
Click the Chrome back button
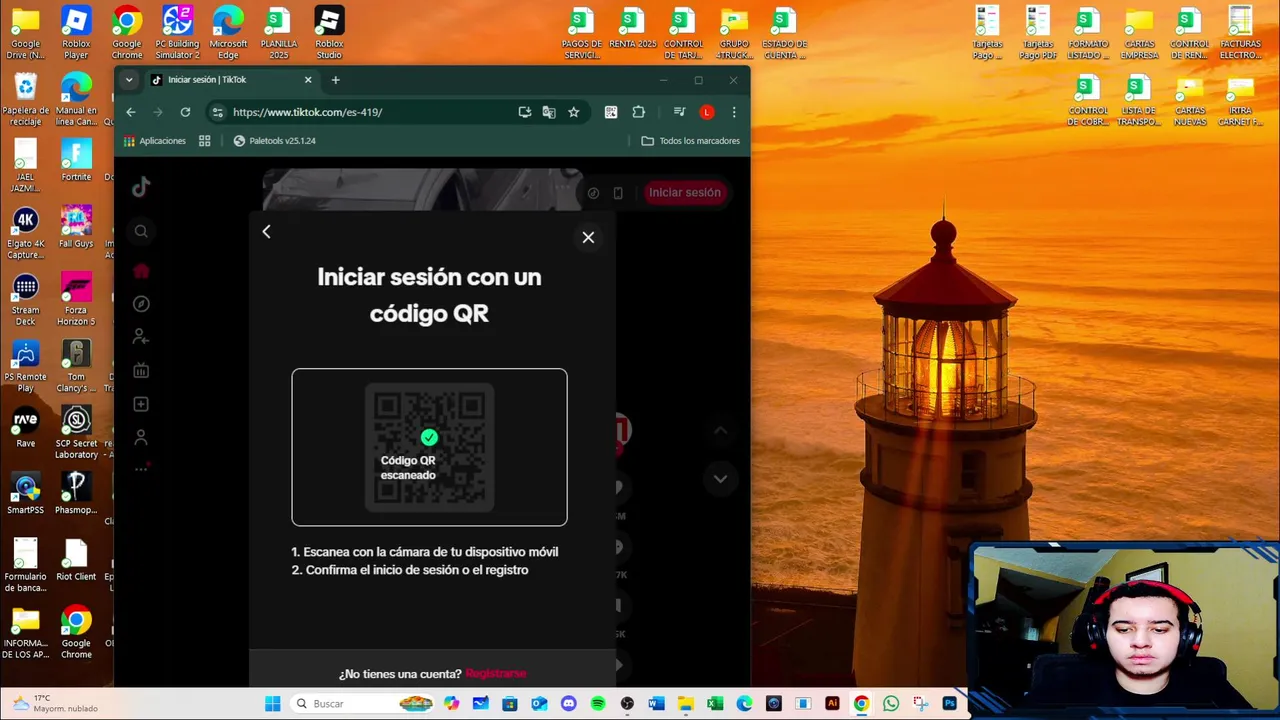point(131,112)
